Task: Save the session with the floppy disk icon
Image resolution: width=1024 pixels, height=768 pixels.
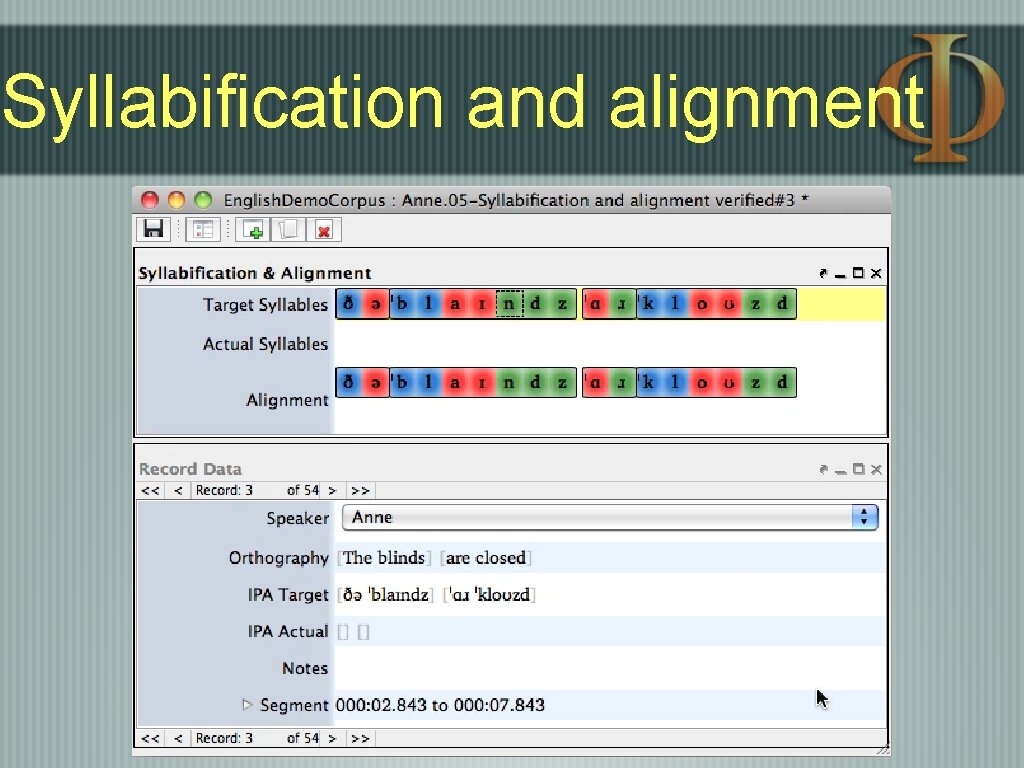Action: click(x=153, y=229)
